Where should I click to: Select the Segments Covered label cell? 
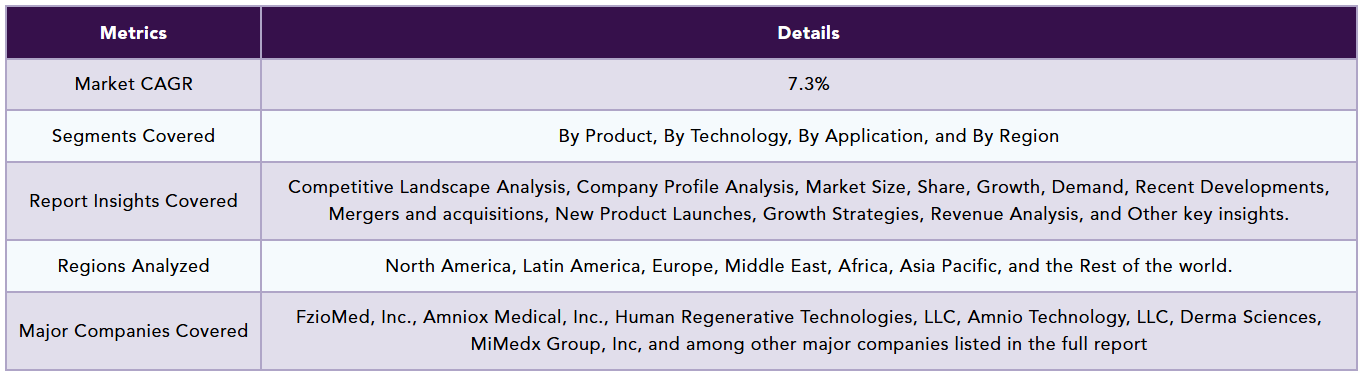[133, 136]
